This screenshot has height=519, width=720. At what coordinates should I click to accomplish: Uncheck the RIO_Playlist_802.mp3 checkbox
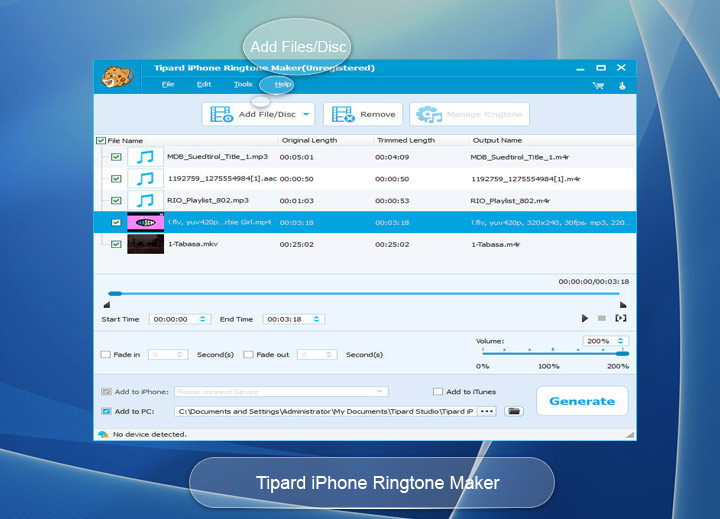click(116, 201)
